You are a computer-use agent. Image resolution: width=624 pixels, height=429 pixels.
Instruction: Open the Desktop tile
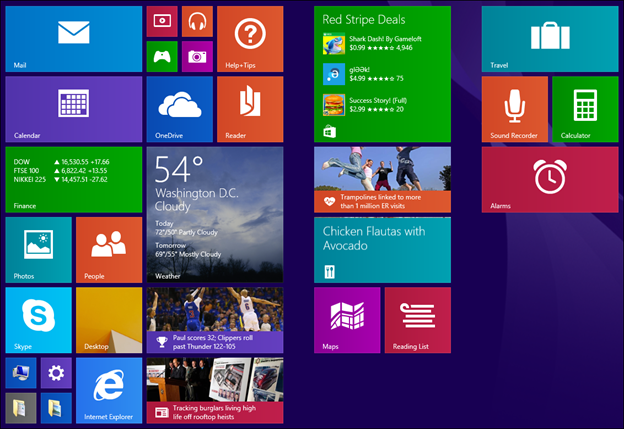(x=109, y=320)
